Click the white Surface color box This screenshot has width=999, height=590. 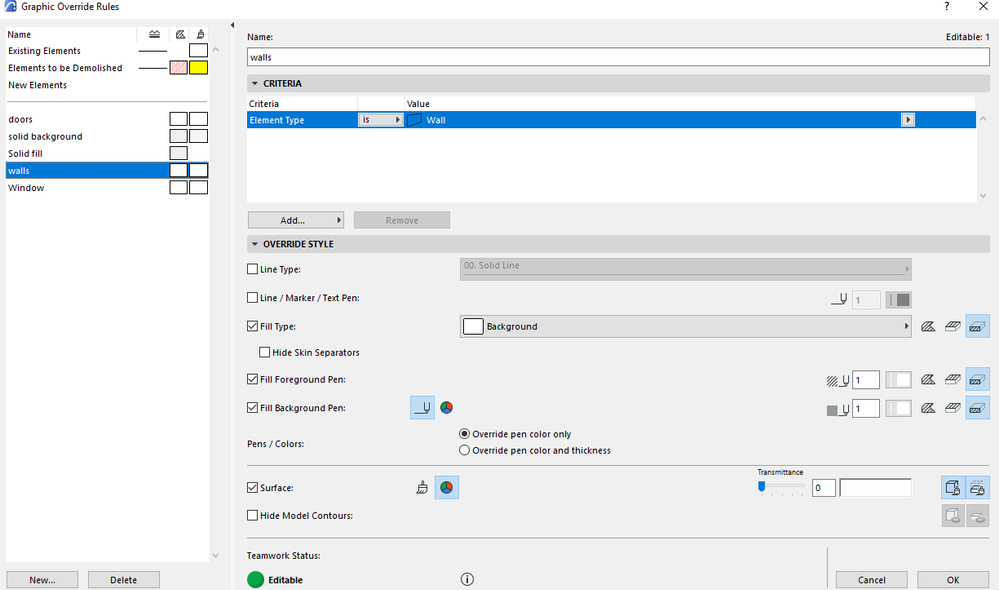click(x=875, y=488)
